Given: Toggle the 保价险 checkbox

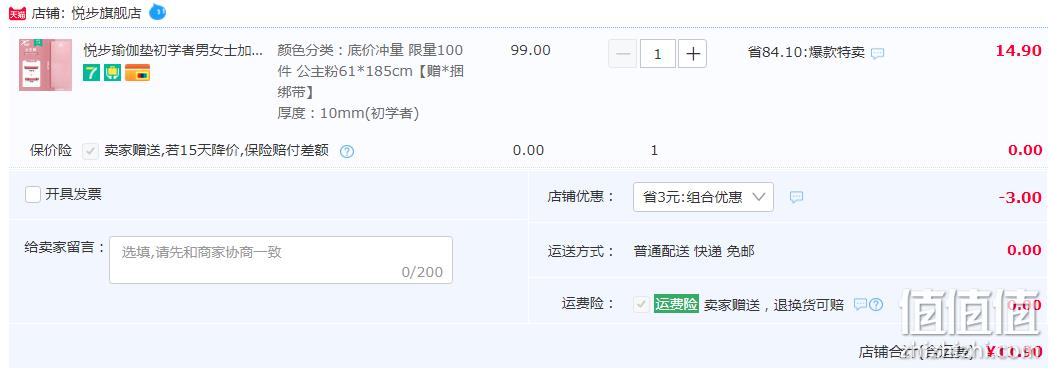Looking at the screenshot, I should [90, 151].
